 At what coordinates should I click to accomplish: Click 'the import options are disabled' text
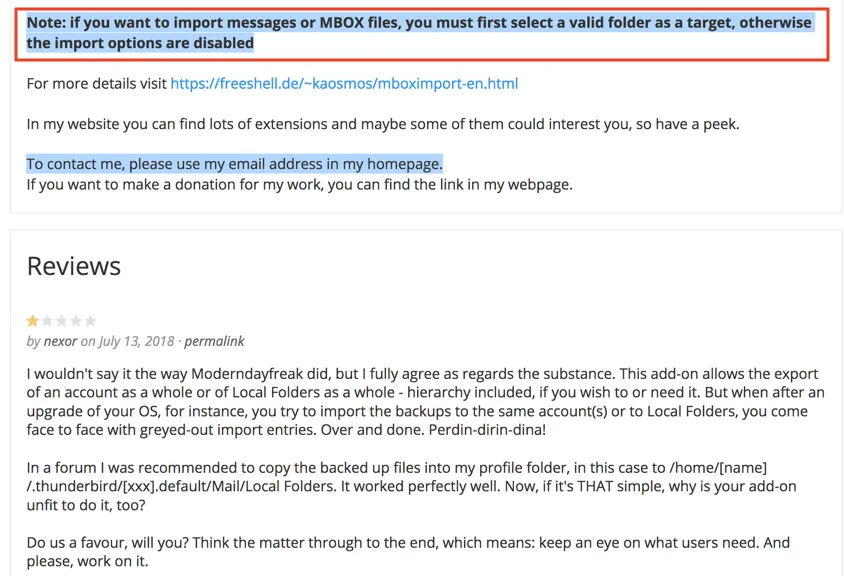click(140, 43)
